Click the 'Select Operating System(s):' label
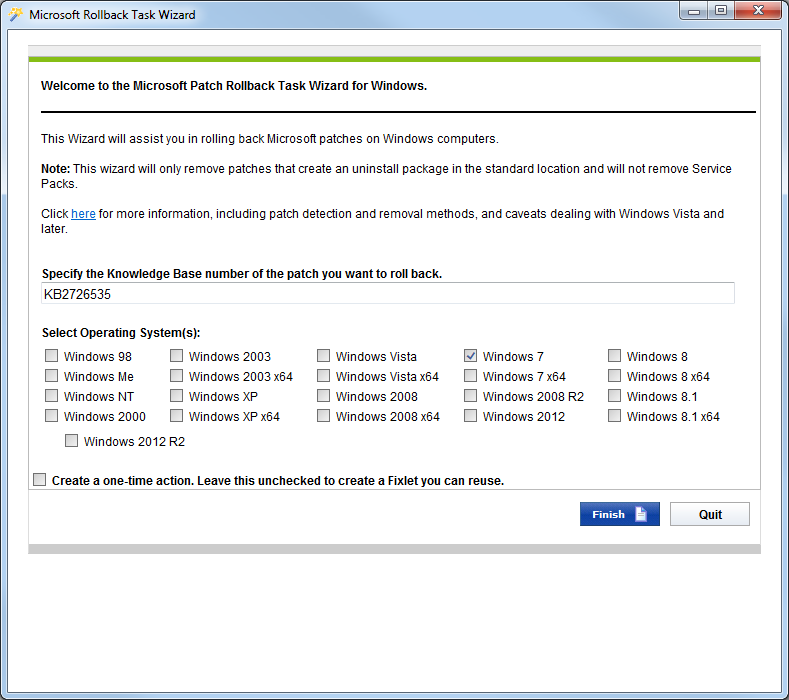Screen dimensions: 789x700 [x=121, y=333]
